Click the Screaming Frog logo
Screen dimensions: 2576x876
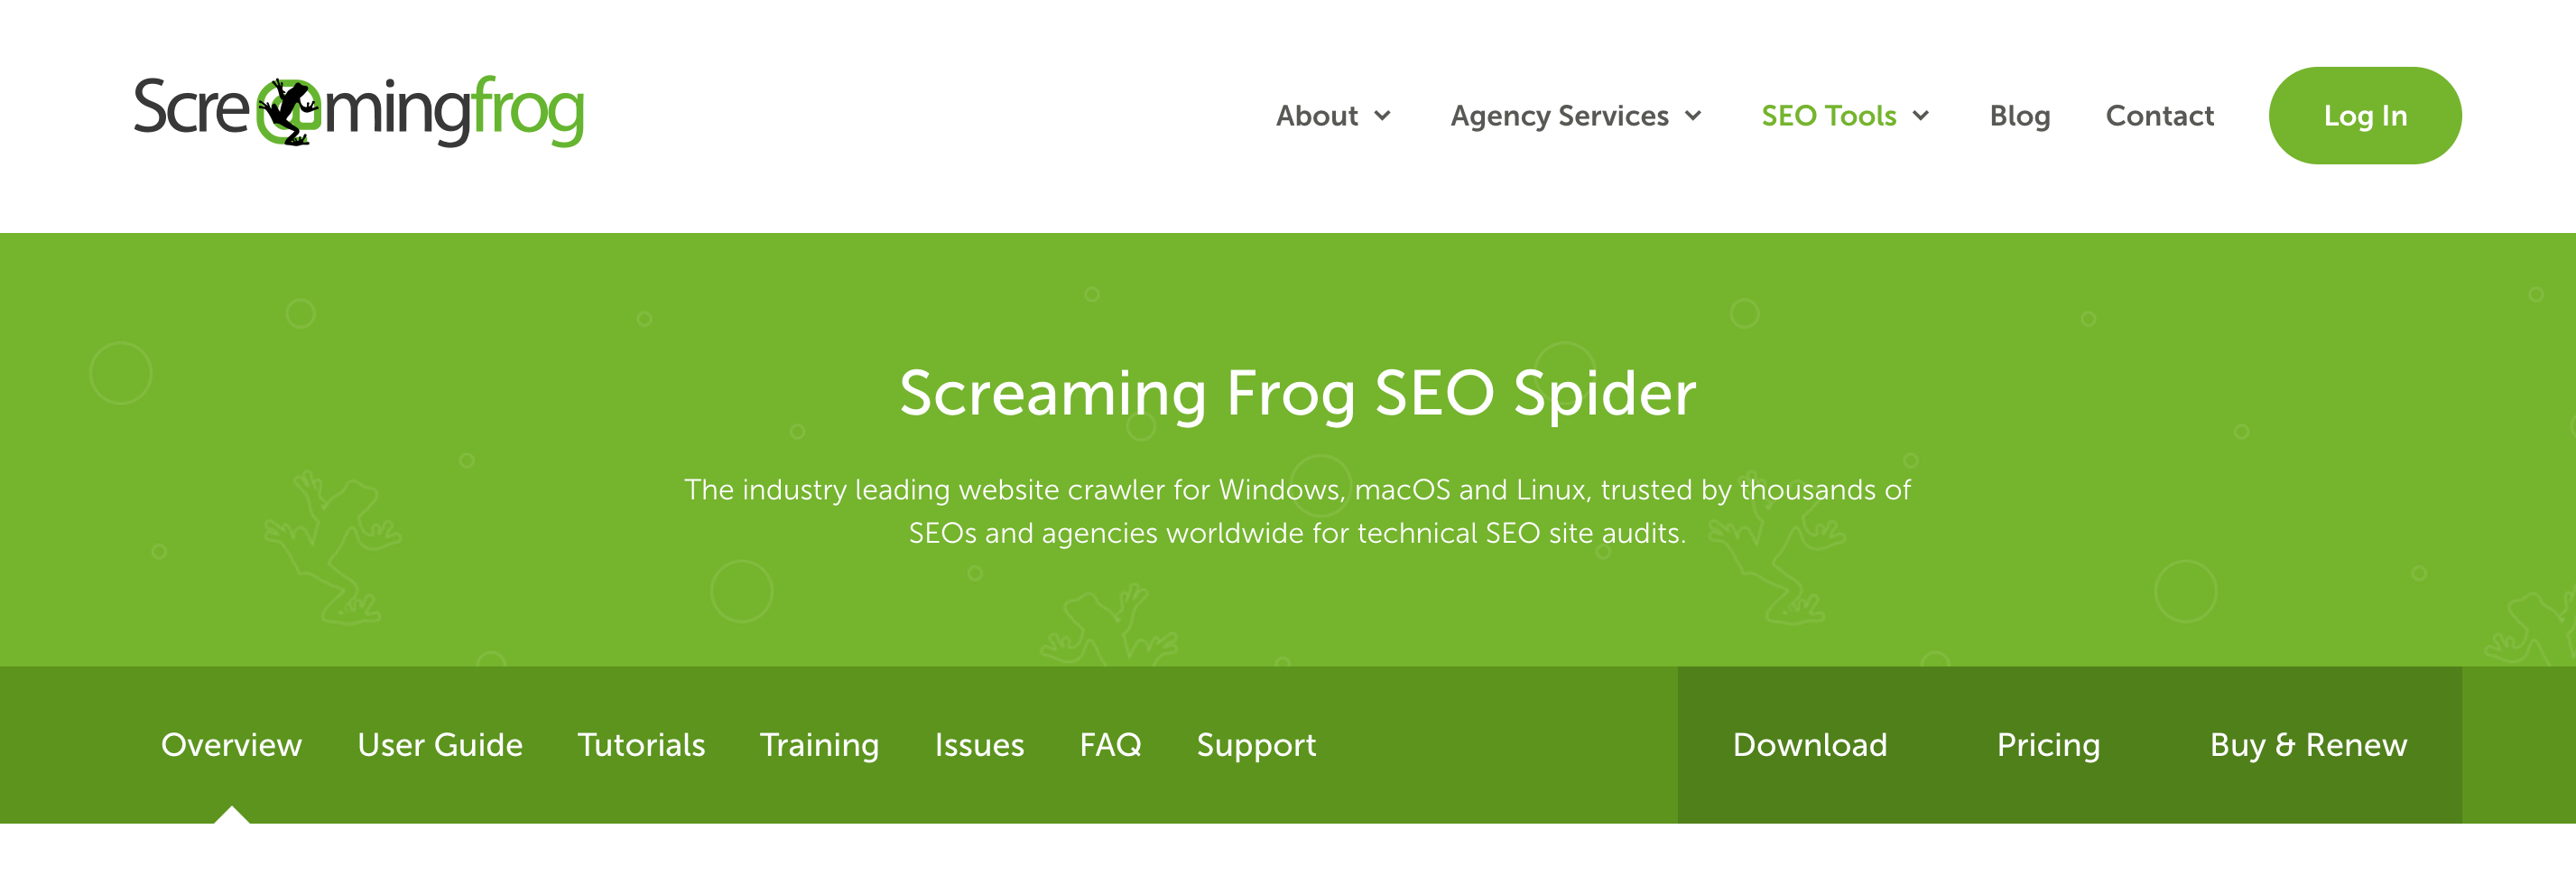pyautogui.click(x=360, y=112)
